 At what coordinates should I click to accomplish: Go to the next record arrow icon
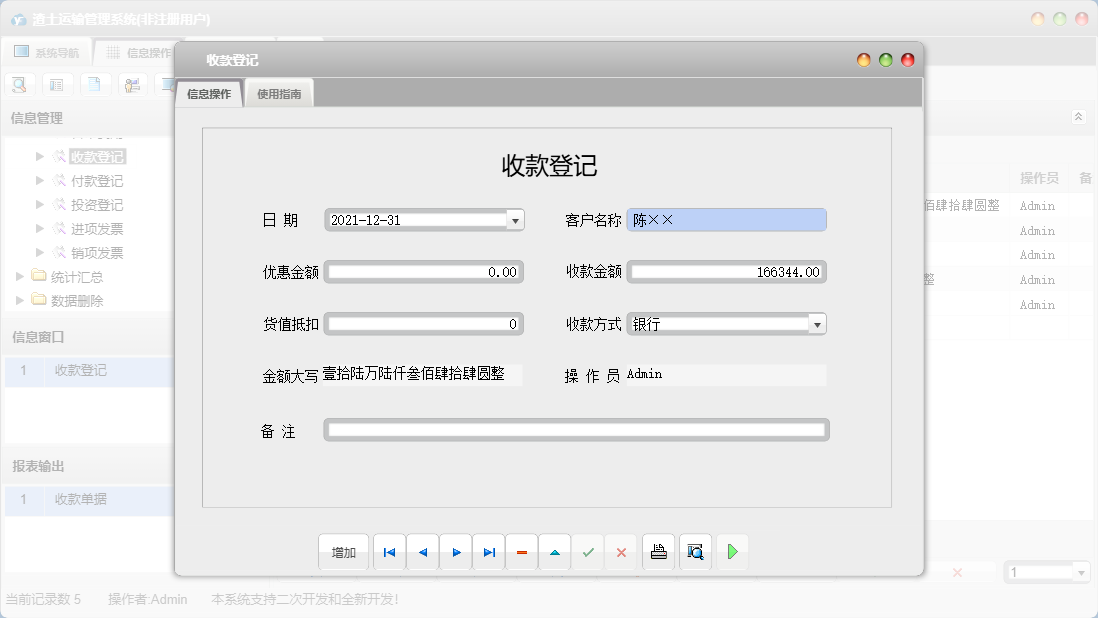point(455,551)
